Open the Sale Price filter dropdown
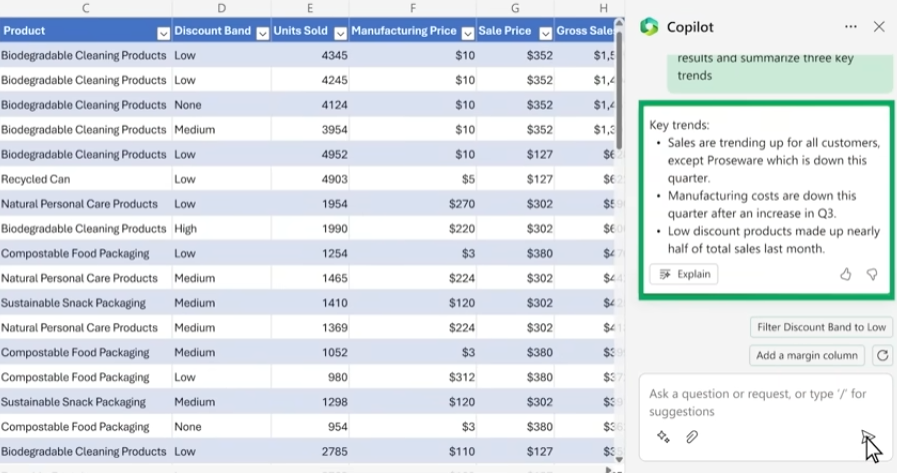897x473 pixels. point(544,32)
